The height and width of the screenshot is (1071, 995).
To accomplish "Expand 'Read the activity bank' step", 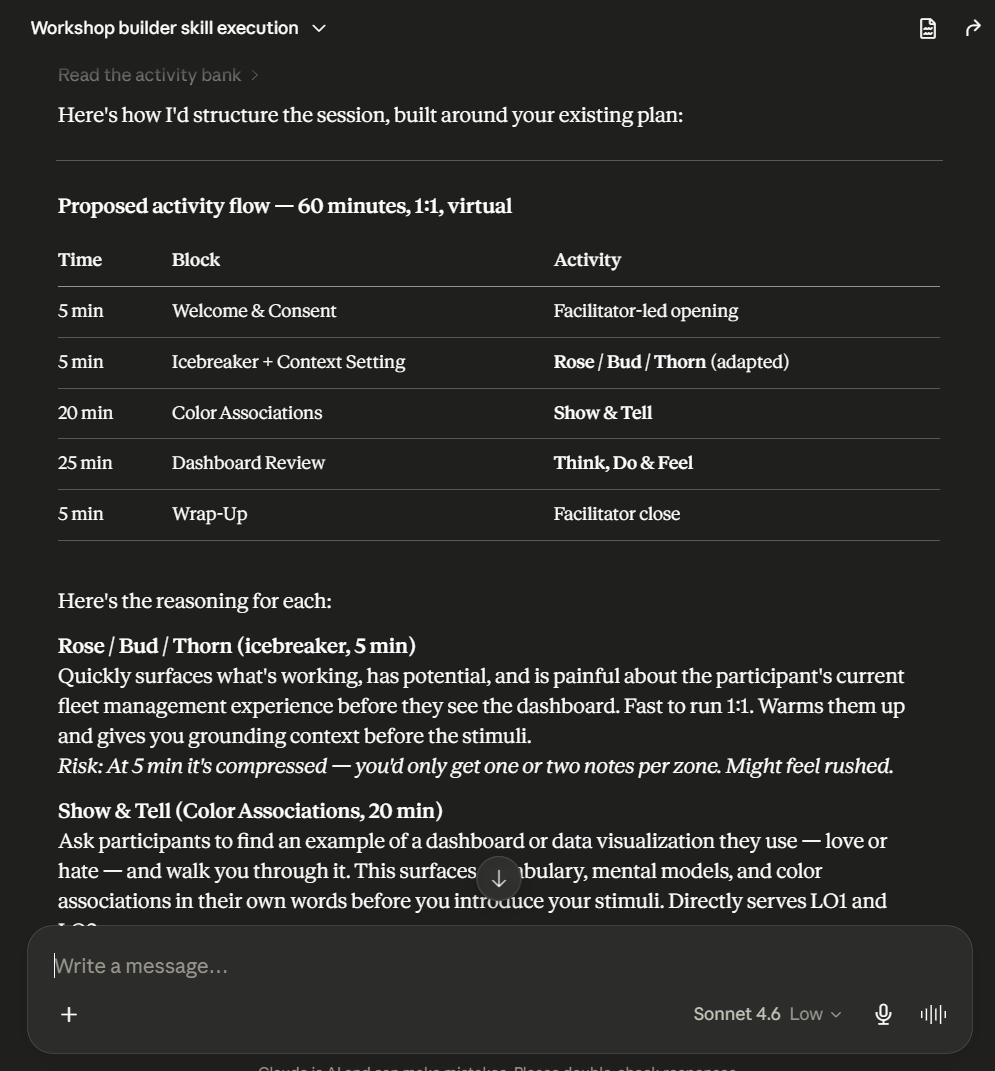I will pos(158,75).
